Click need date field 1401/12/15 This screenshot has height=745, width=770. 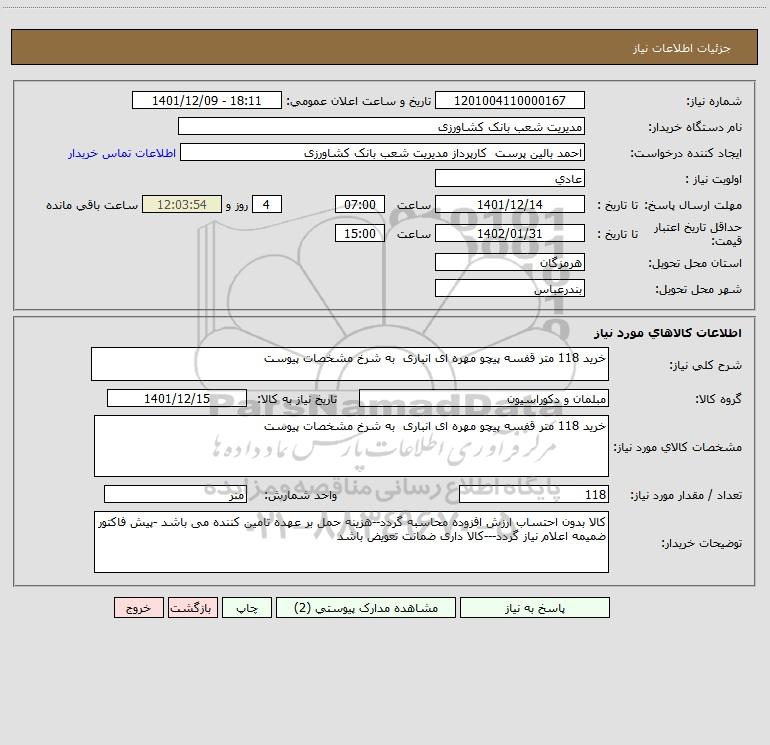177,398
